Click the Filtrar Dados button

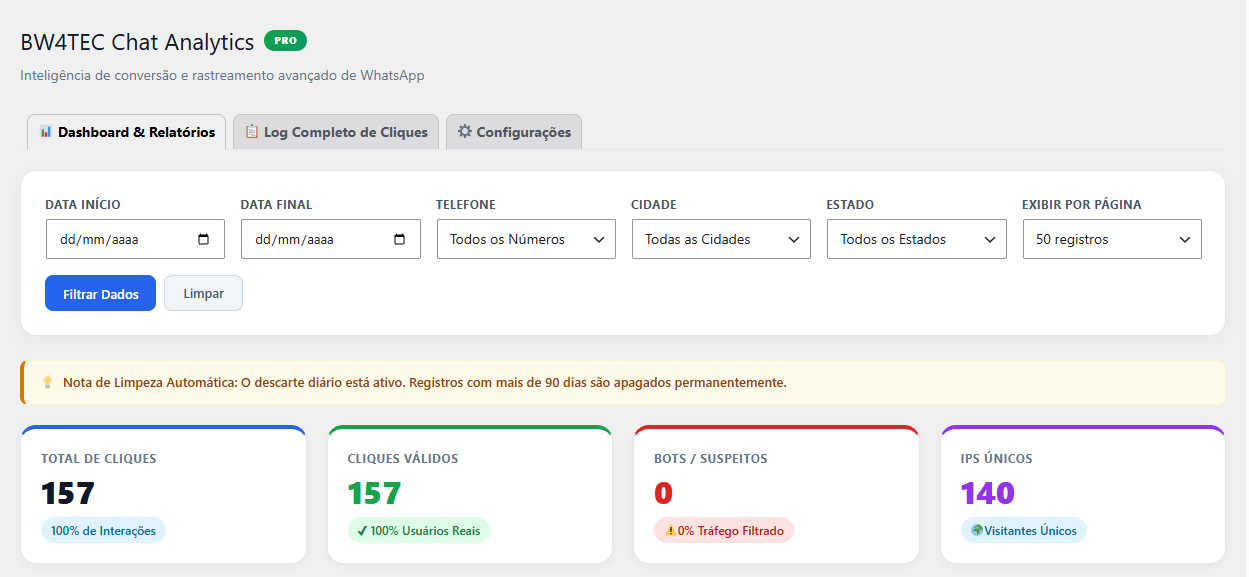[x=100, y=294]
